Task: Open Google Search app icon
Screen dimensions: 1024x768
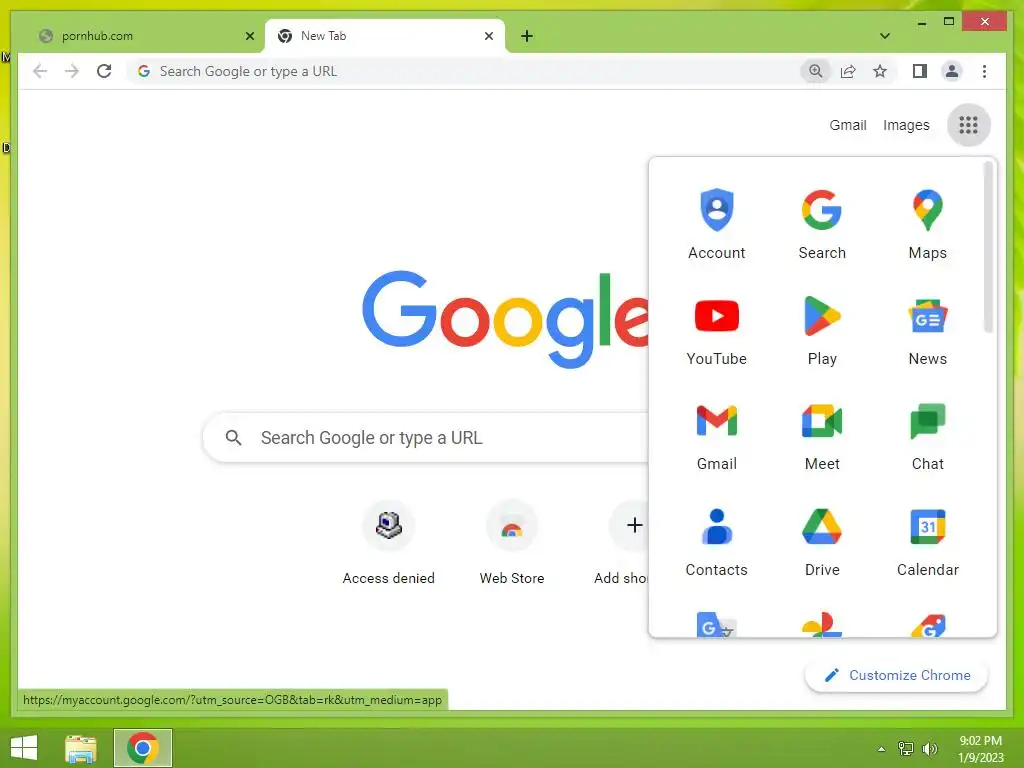Action: click(822, 224)
